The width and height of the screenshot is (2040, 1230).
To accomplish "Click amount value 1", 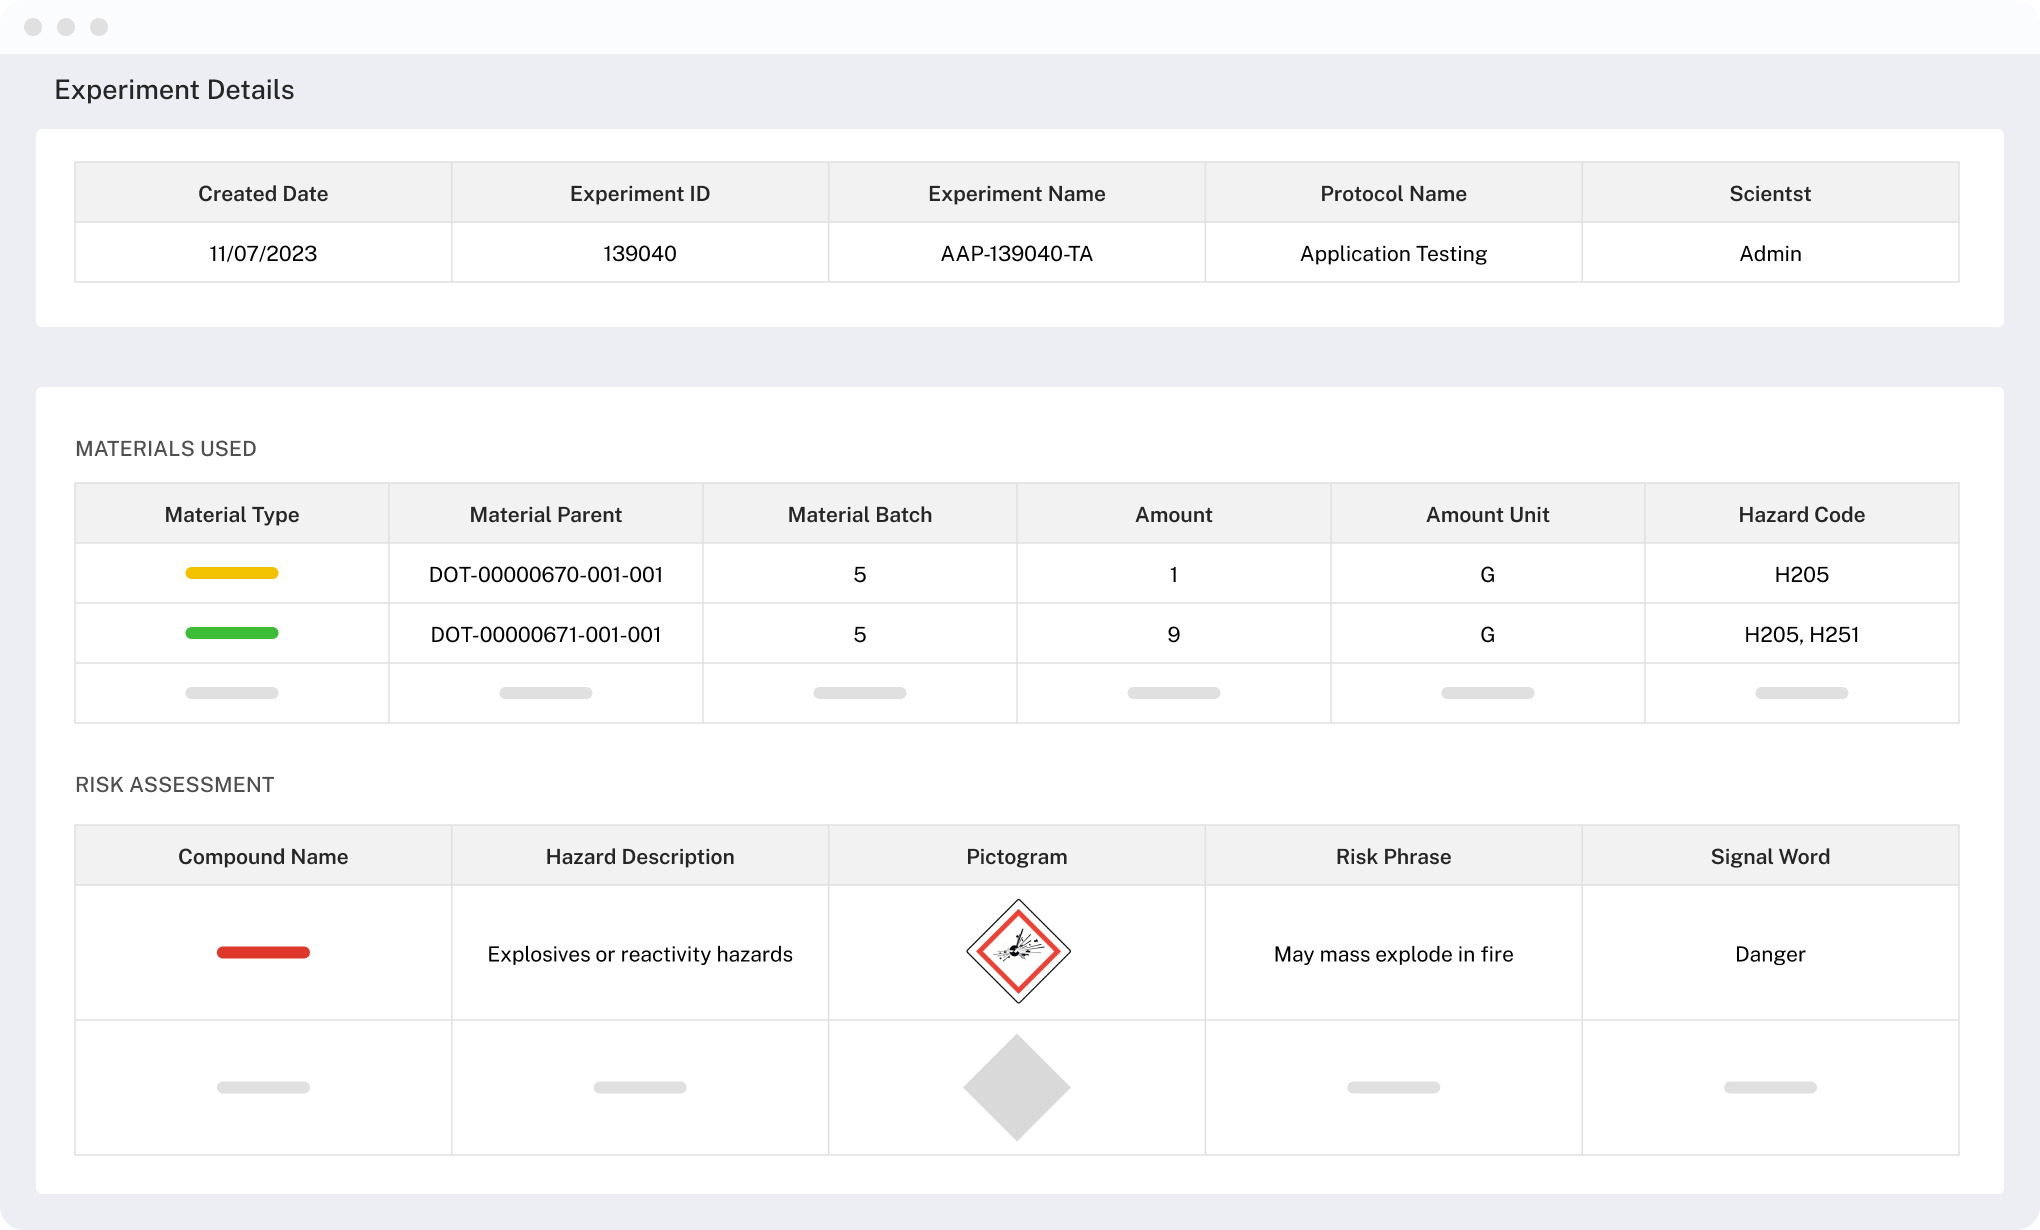I will pos(1174,574).
